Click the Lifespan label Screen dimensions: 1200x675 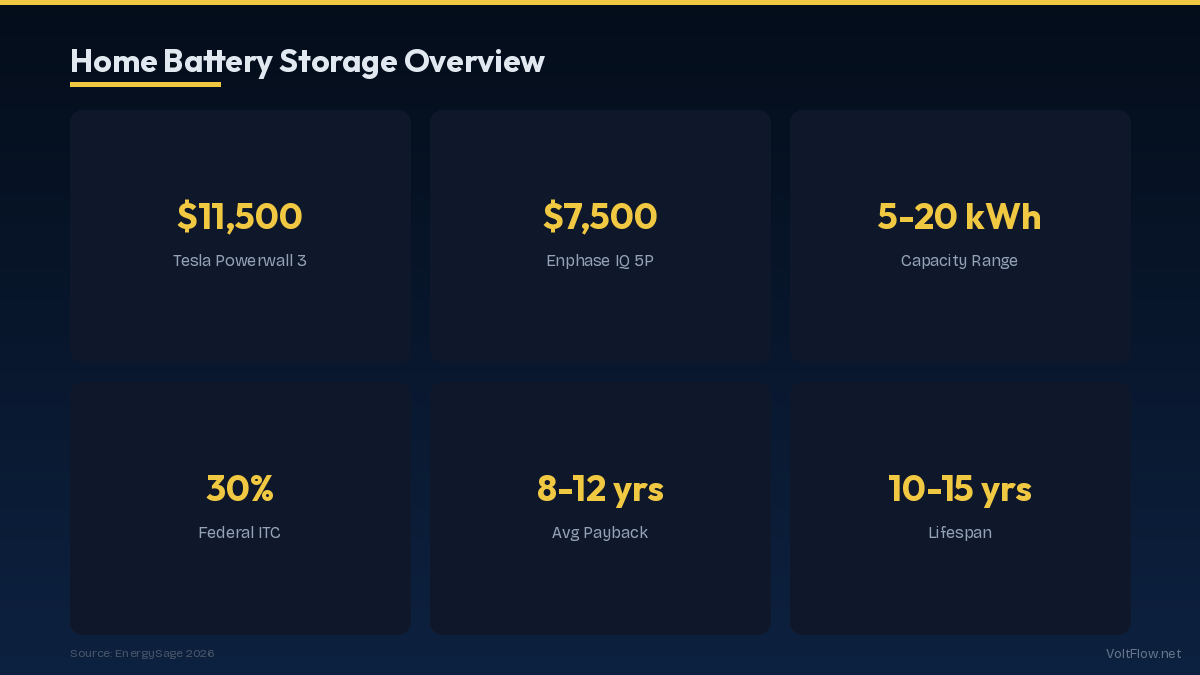[960, 533]
